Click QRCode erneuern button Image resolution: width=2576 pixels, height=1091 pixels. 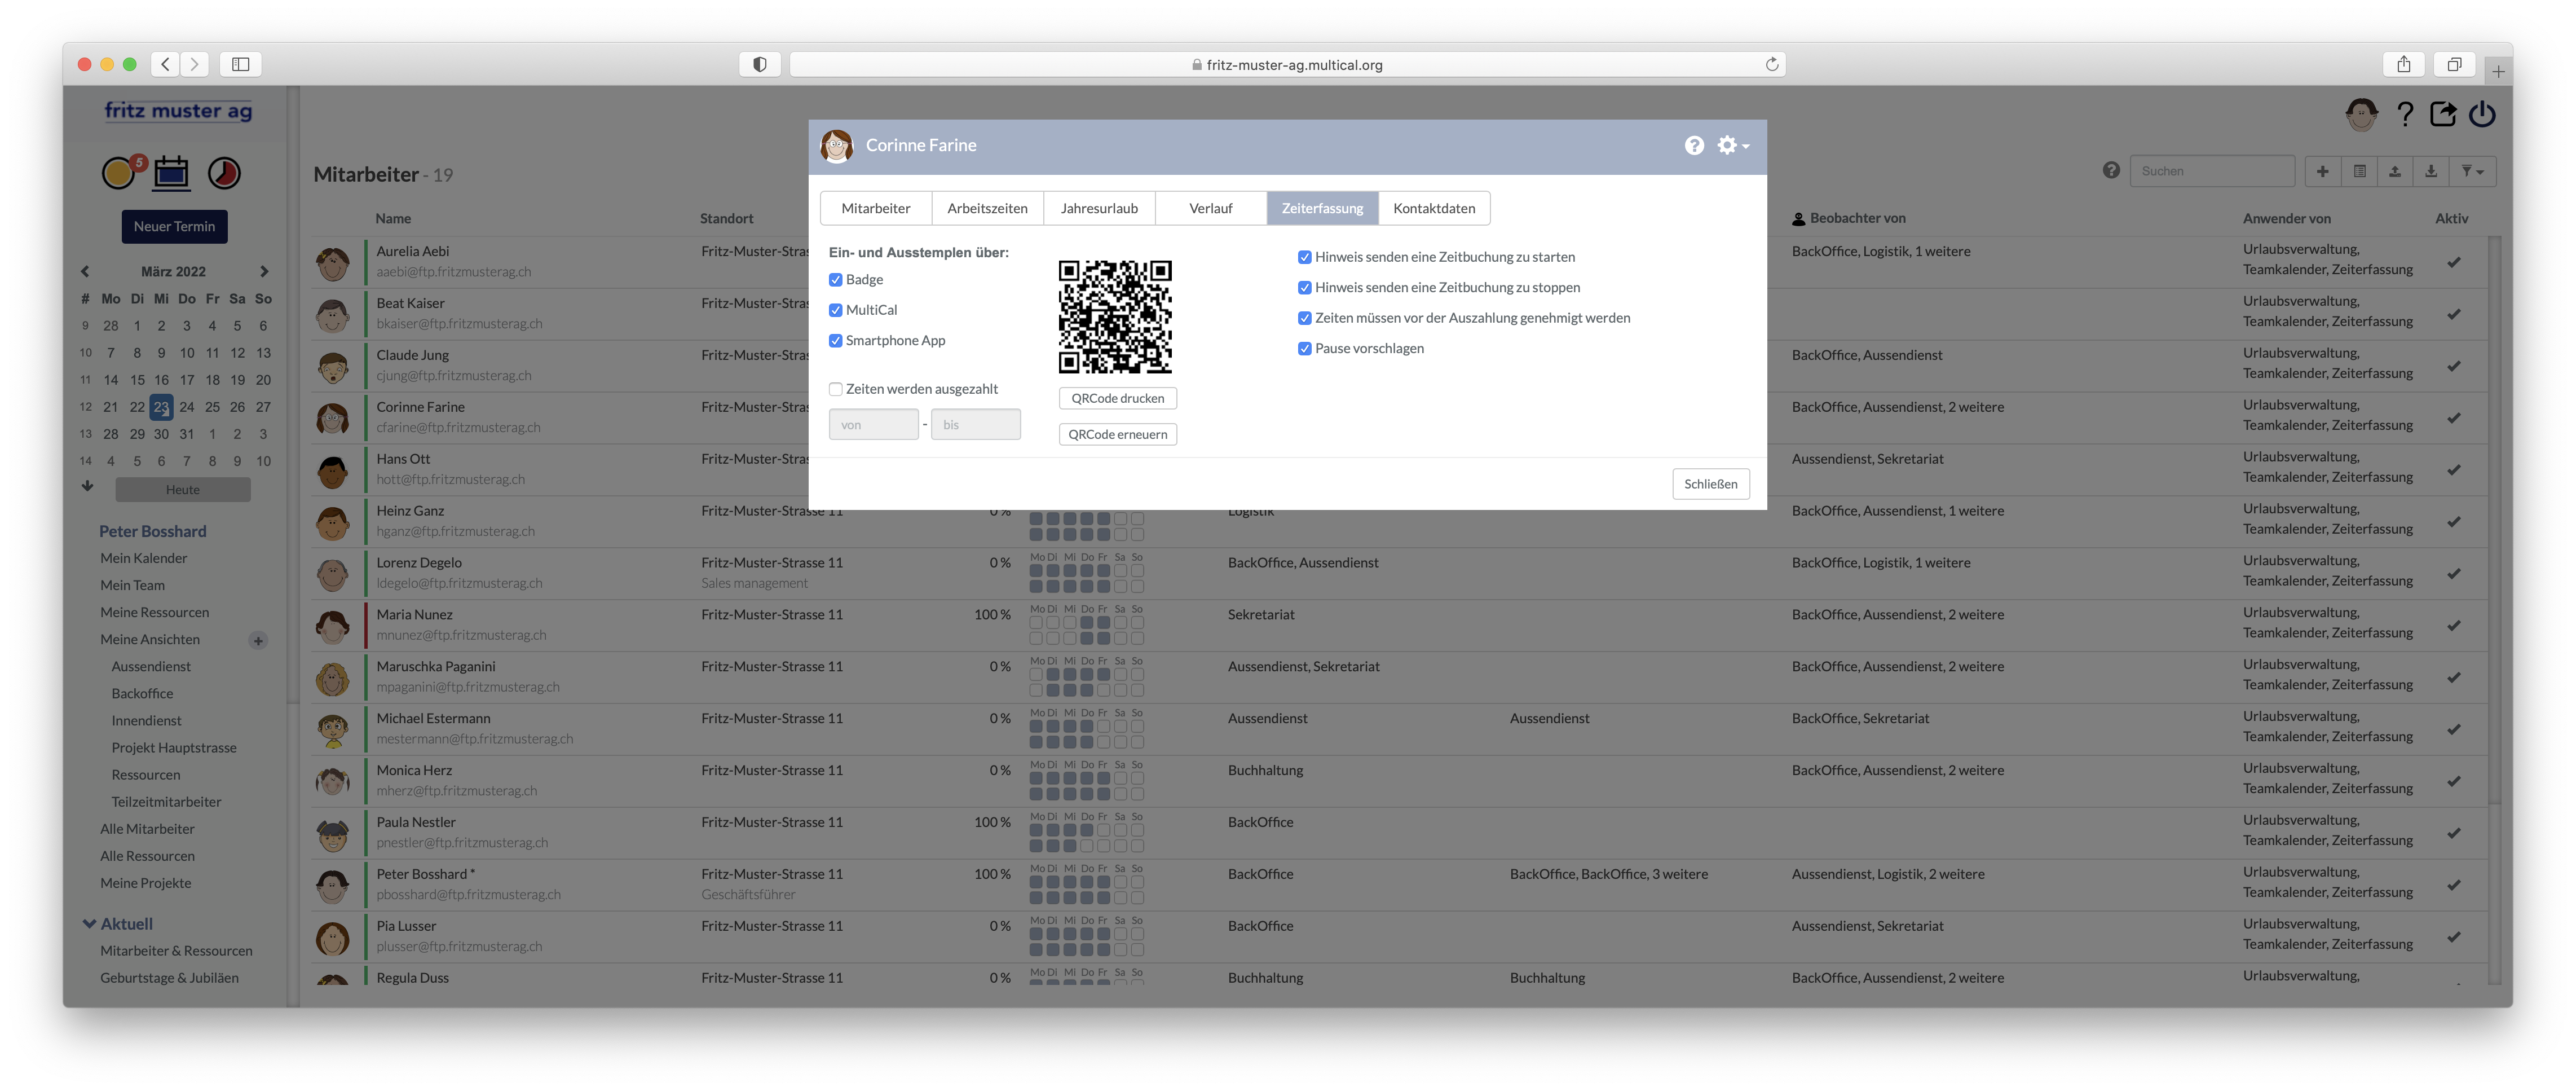[x=1117, y=434]
